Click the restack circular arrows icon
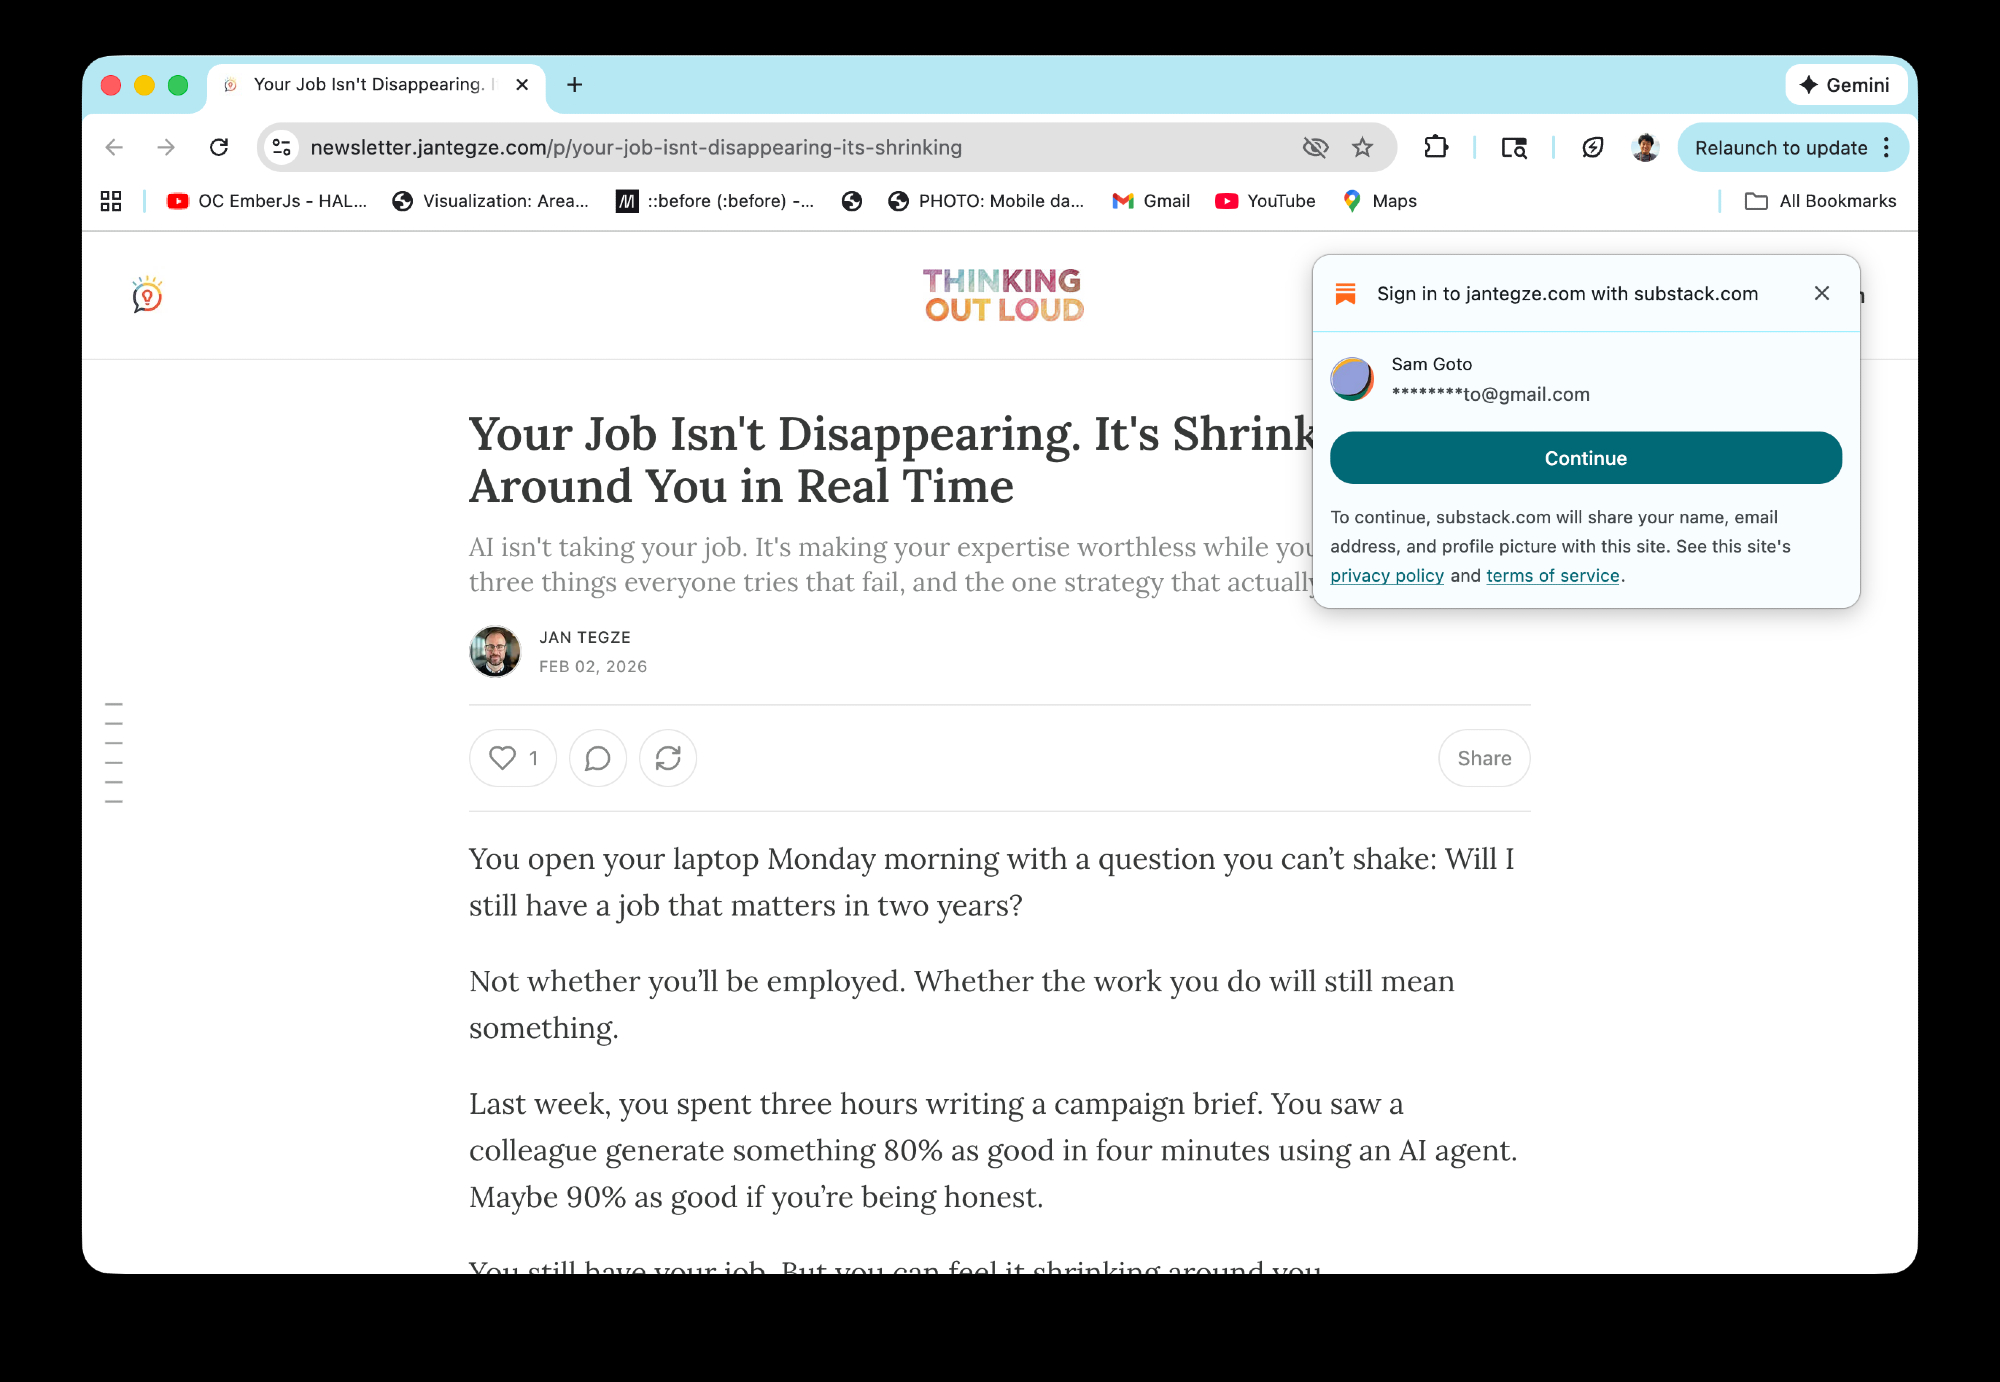This screenshot has height=1382, width=2000. coord(668,758)
